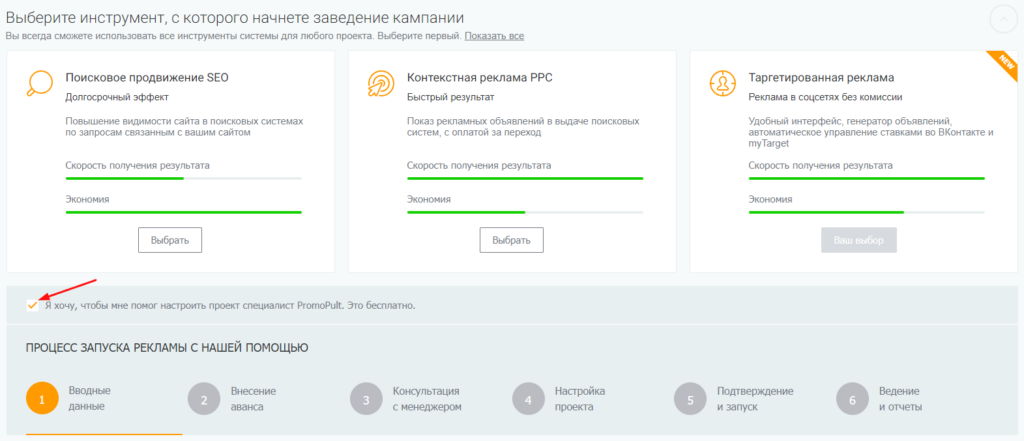Click the SEO magnifying glass icon
Viewport: 1024px width, 441px height.
pos(38,83)
